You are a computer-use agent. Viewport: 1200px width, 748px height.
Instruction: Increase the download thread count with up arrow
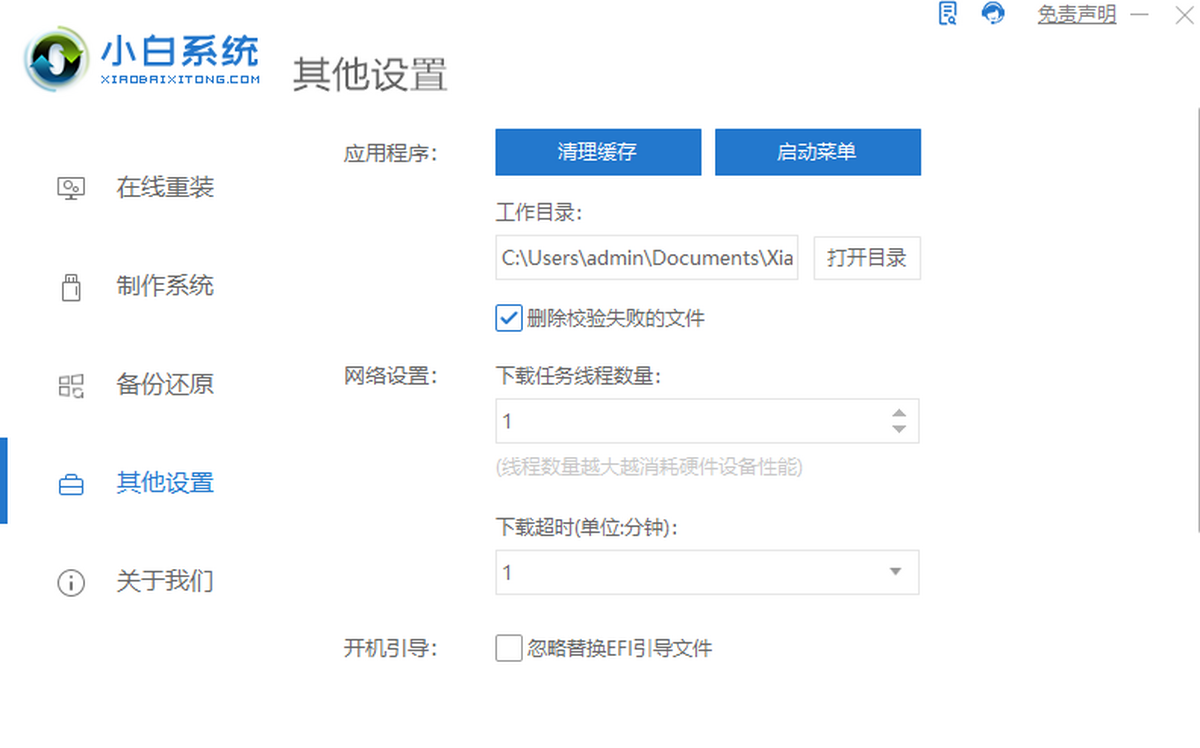pyautogui.click(x=899, y=413)
